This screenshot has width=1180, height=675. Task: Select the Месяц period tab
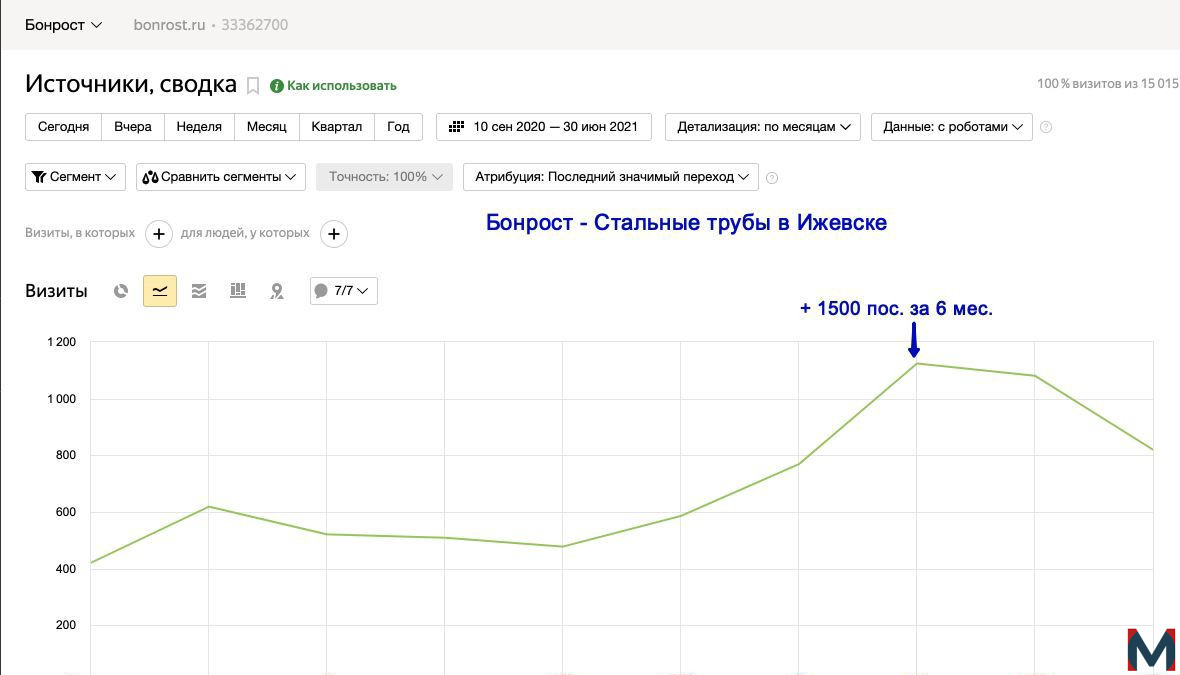tap(266, 127)
